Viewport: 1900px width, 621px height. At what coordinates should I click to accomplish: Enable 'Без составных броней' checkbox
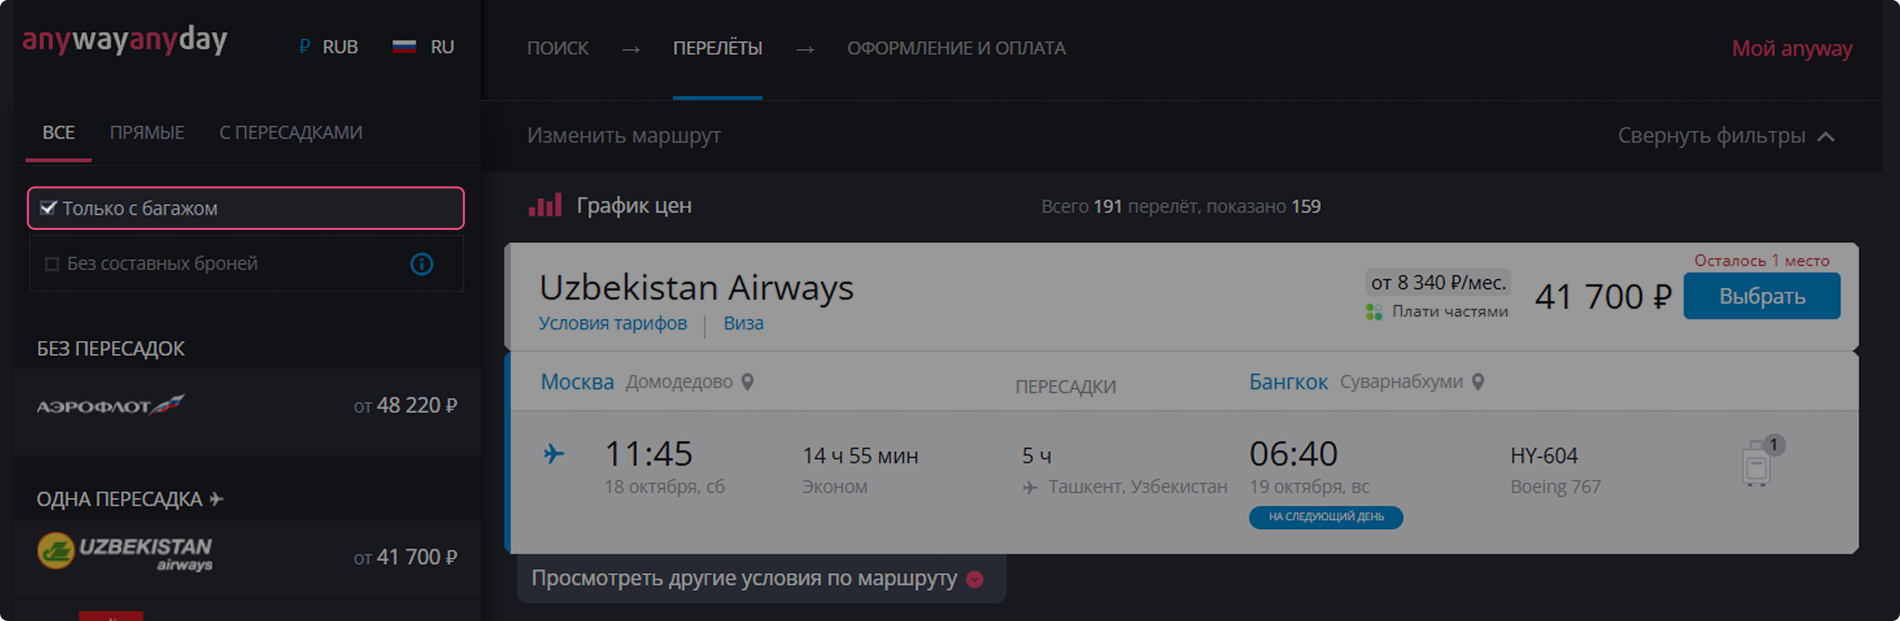(52, 264)
